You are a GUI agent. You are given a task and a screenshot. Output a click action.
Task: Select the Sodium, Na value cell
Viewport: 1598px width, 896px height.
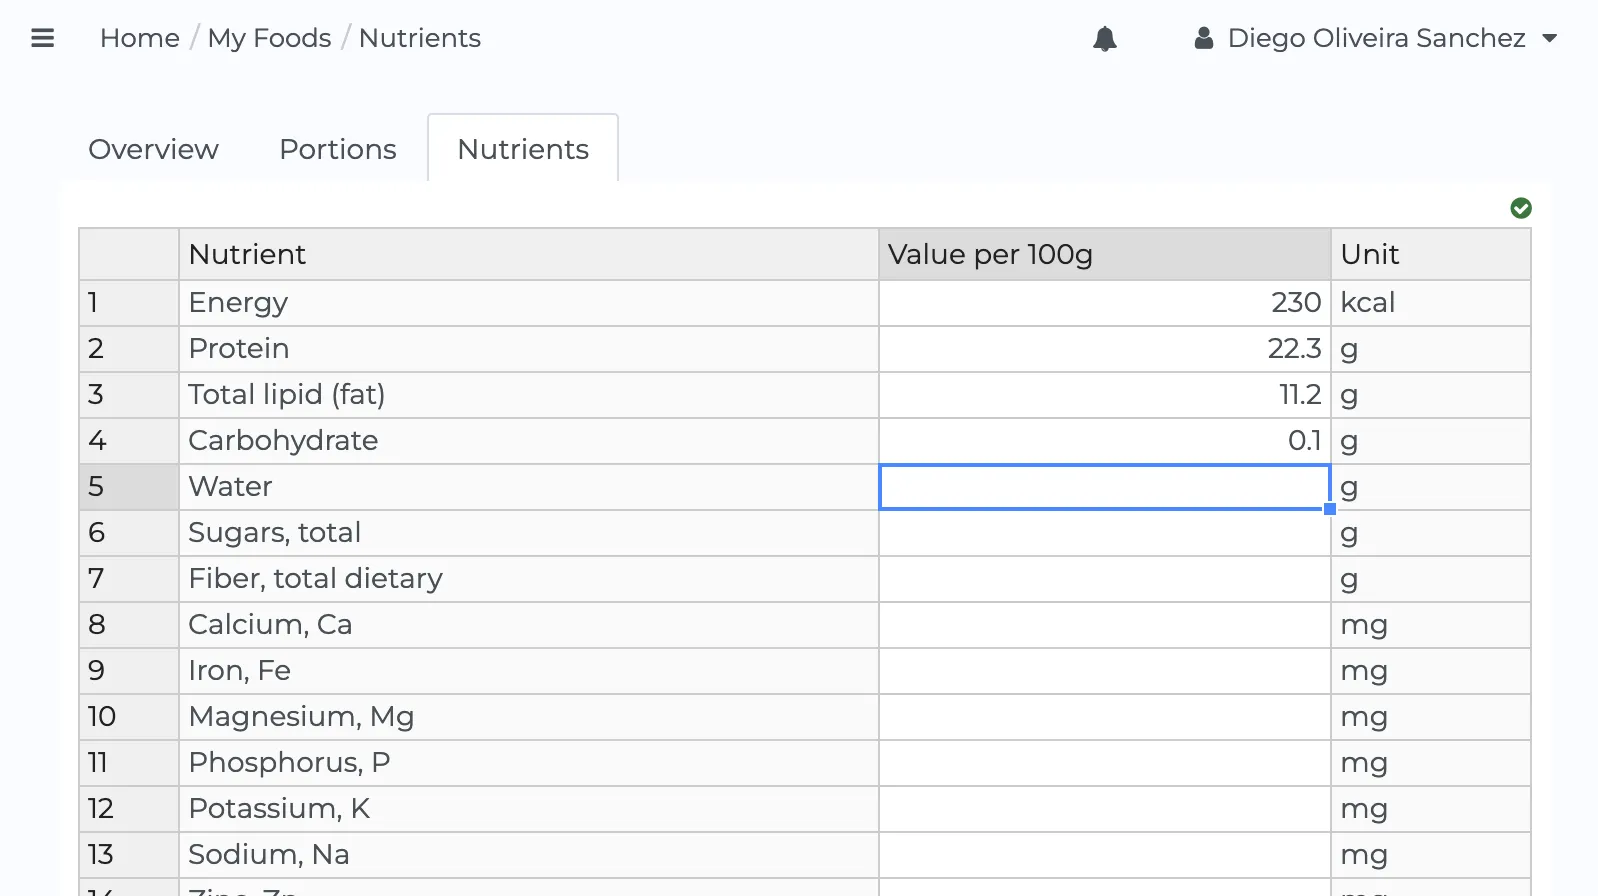[1104, 855]
